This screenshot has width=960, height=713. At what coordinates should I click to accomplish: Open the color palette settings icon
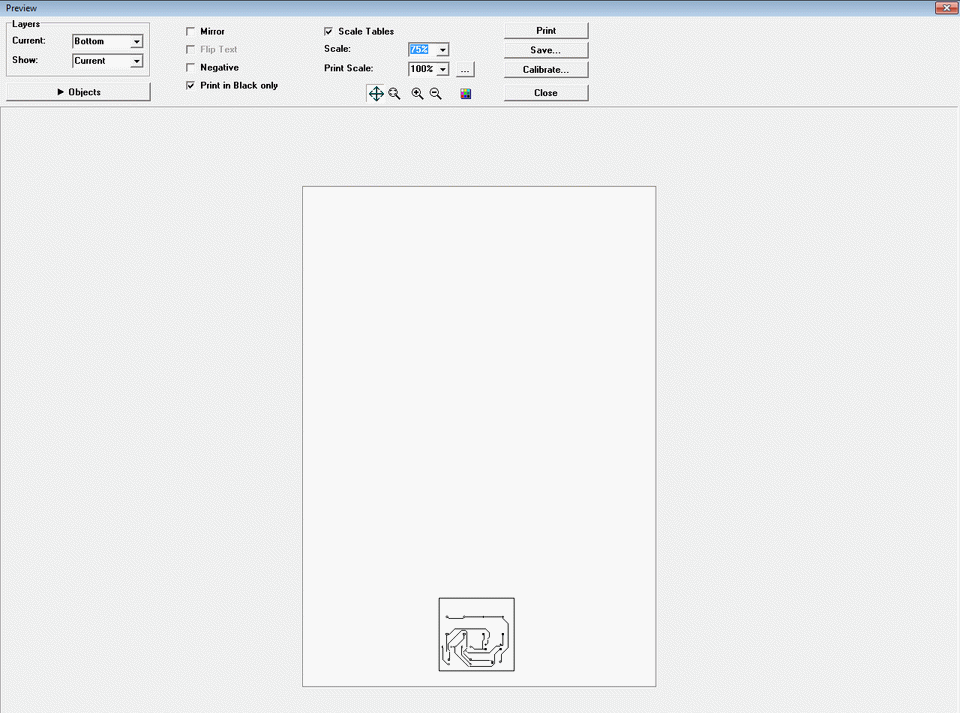click(466, 94)
